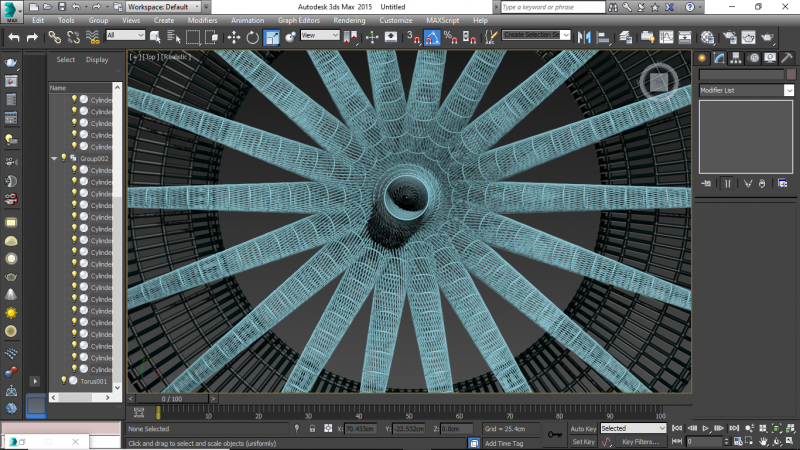This screenshot has height=450, width=800.
Task: Toggle visibility bulb of Group002
Action: coord(64,158)
